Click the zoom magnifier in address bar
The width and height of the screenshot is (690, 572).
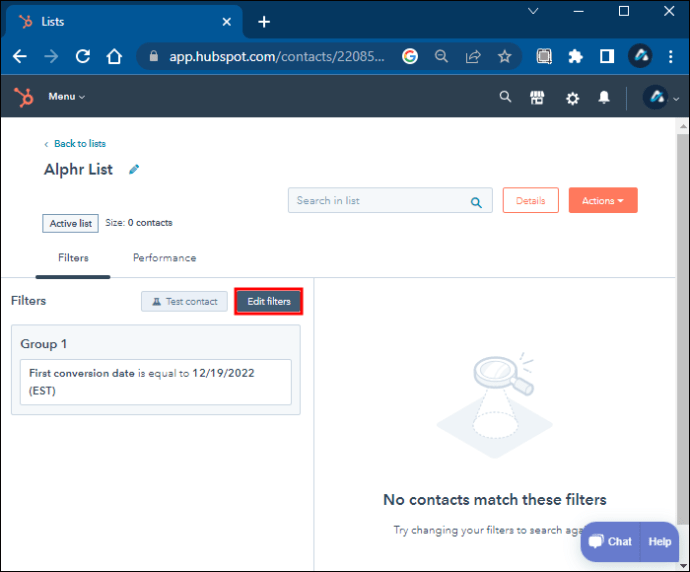click(x=441, y=56)
